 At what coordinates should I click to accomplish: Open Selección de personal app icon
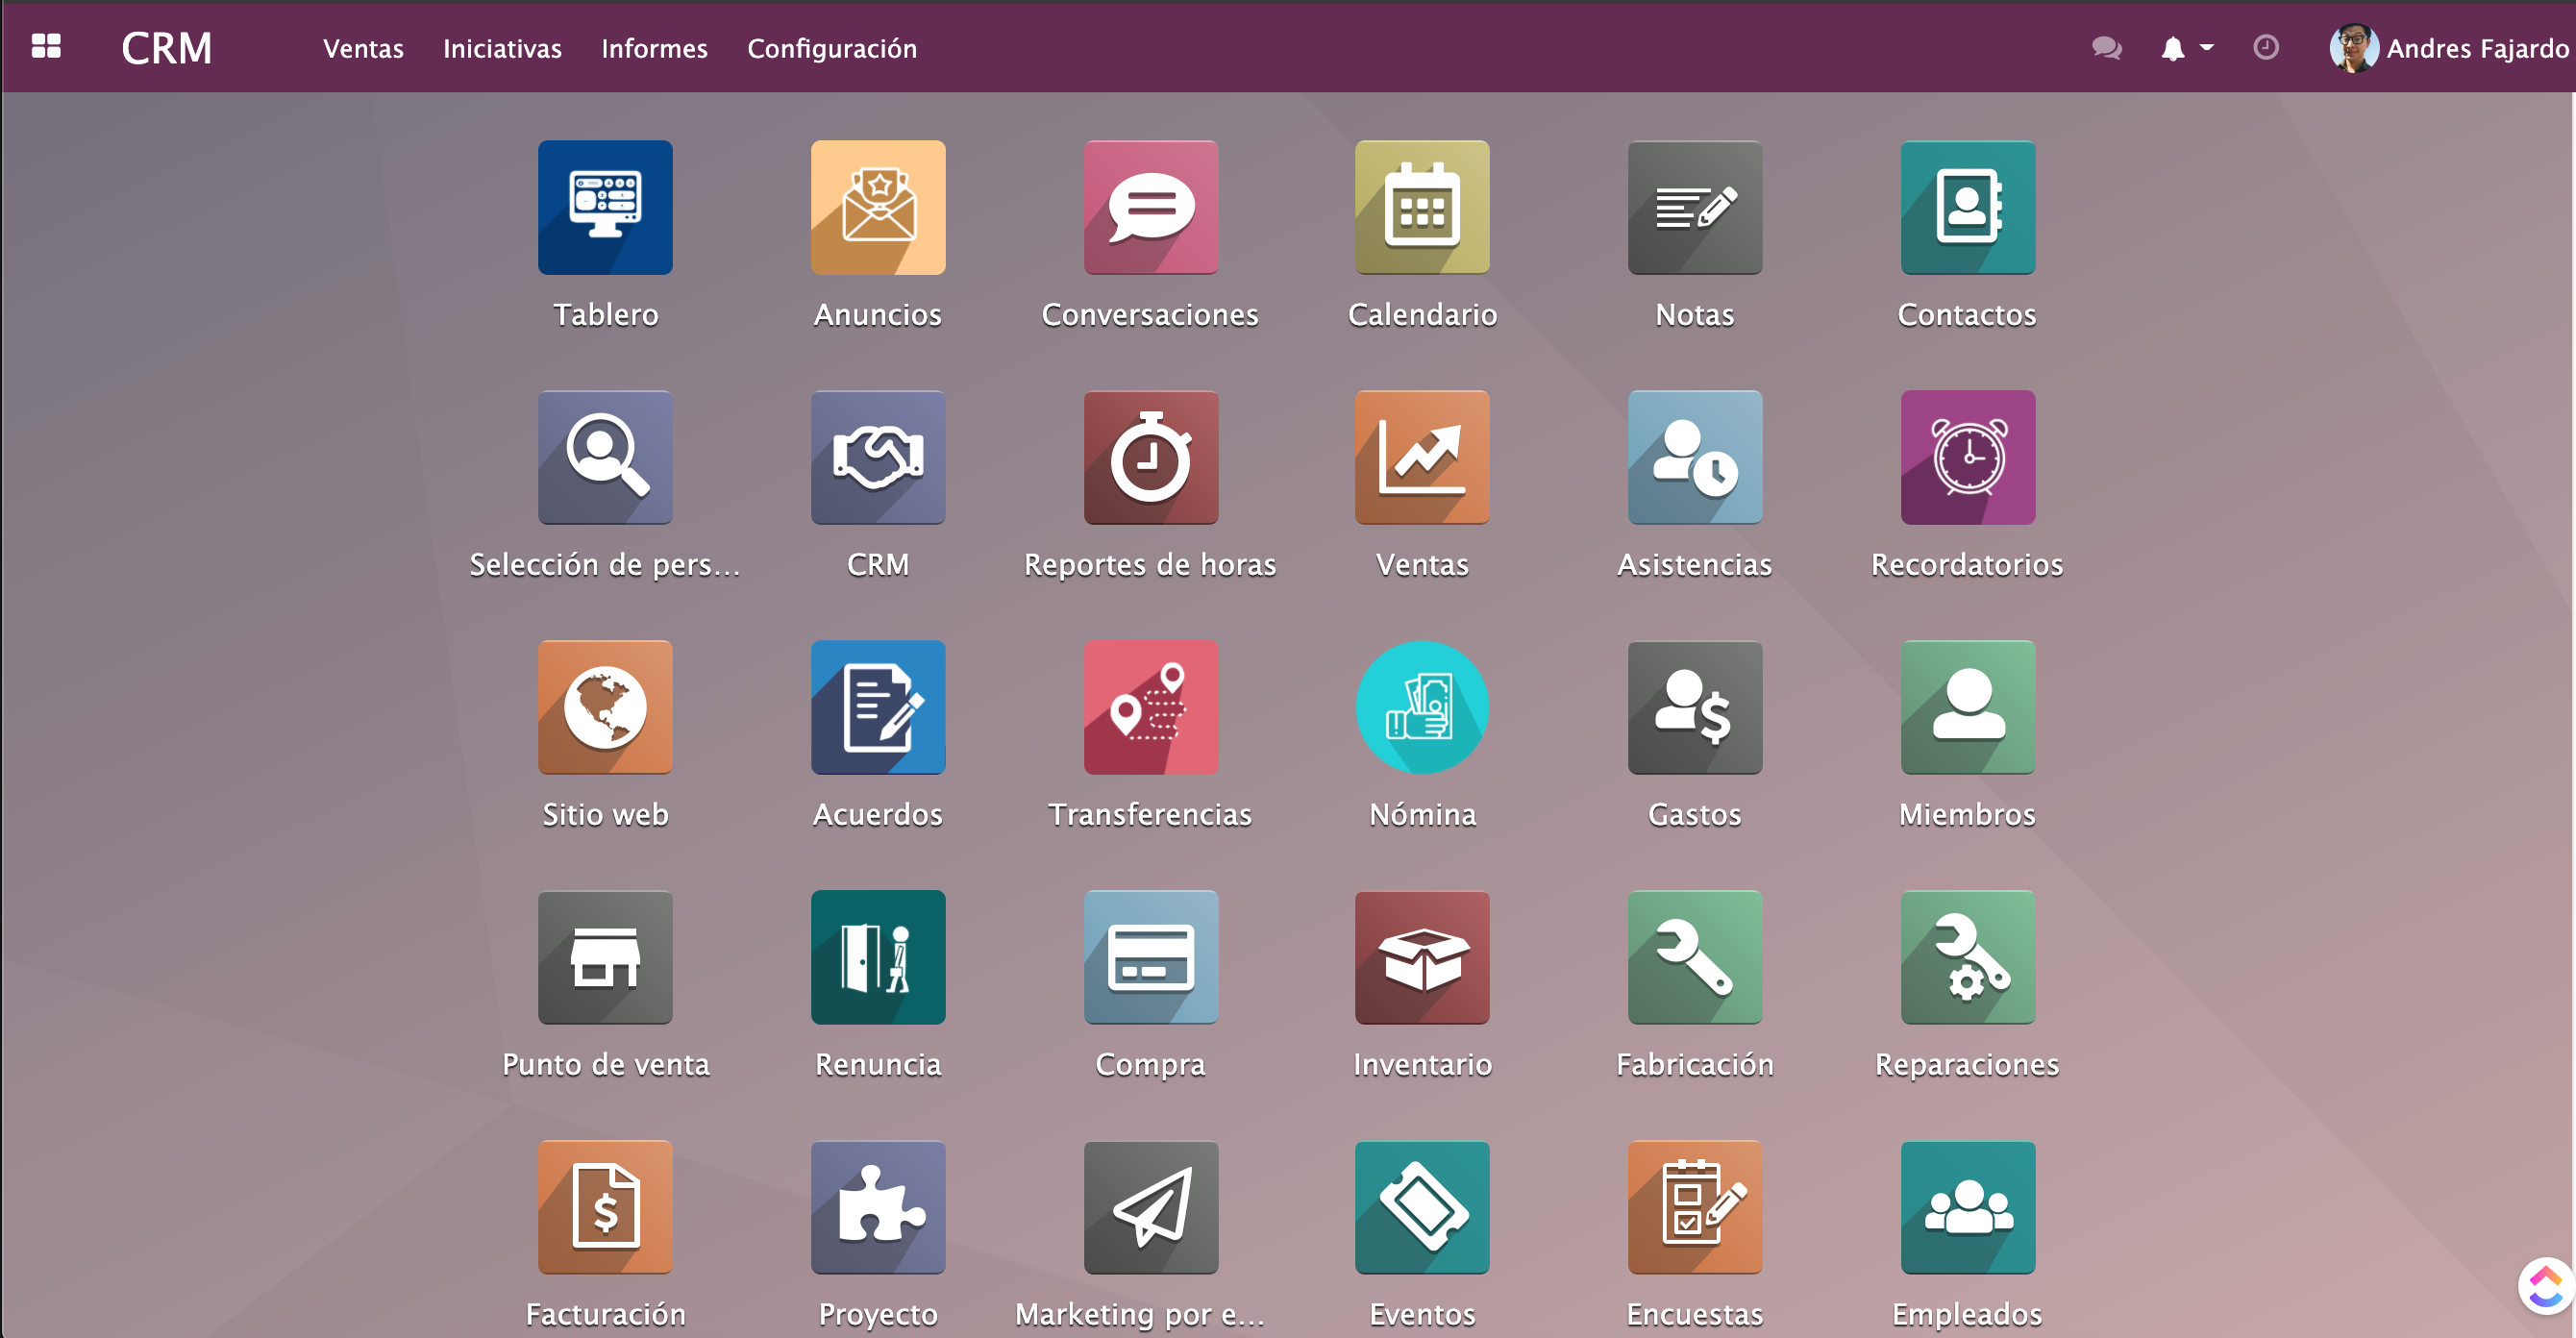(605, 458)
